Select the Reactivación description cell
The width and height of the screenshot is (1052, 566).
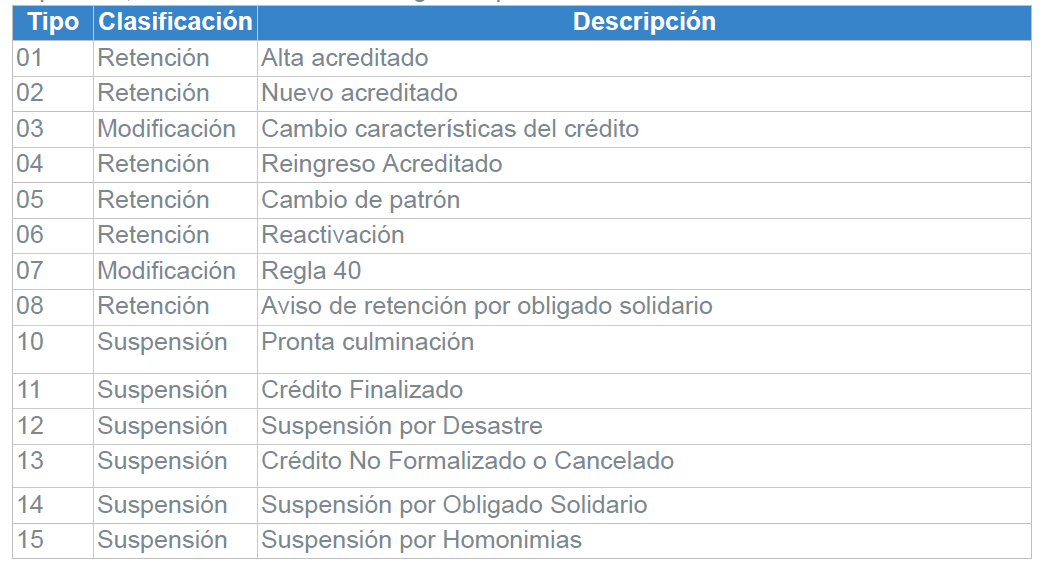pyautogui.click(x=644, y=236)
